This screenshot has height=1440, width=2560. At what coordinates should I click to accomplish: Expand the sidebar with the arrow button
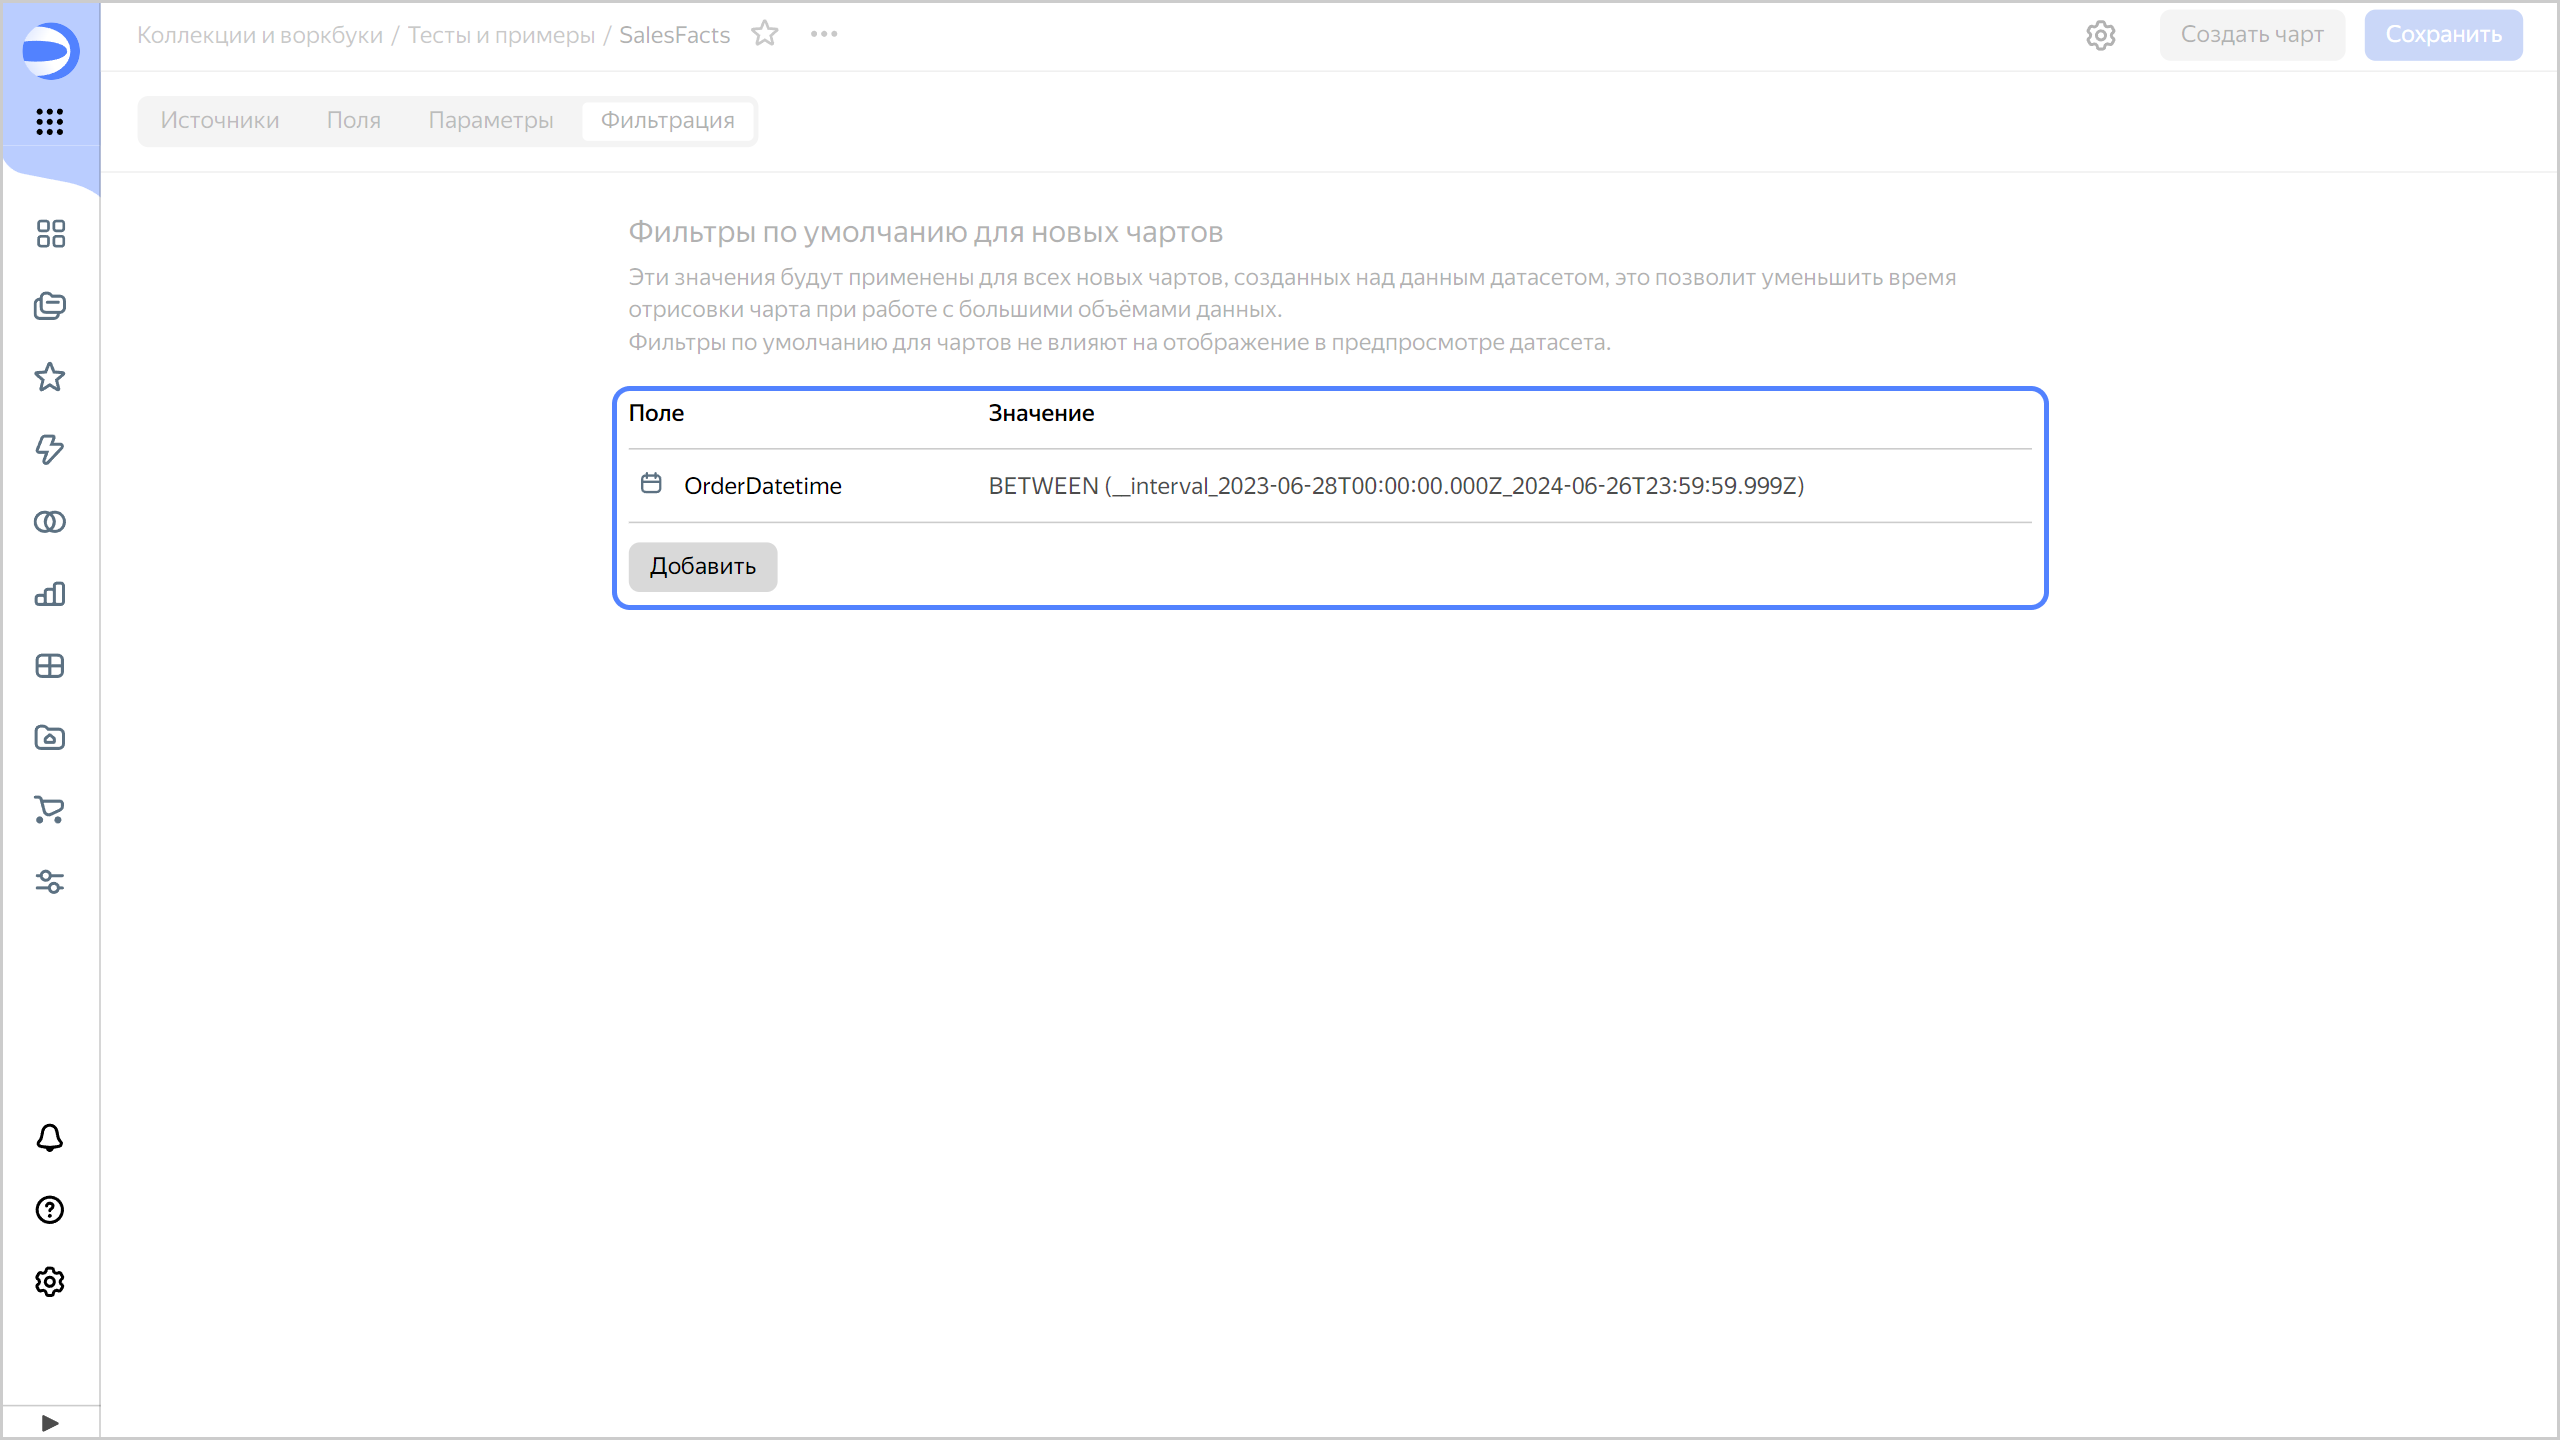[49, 1422]
